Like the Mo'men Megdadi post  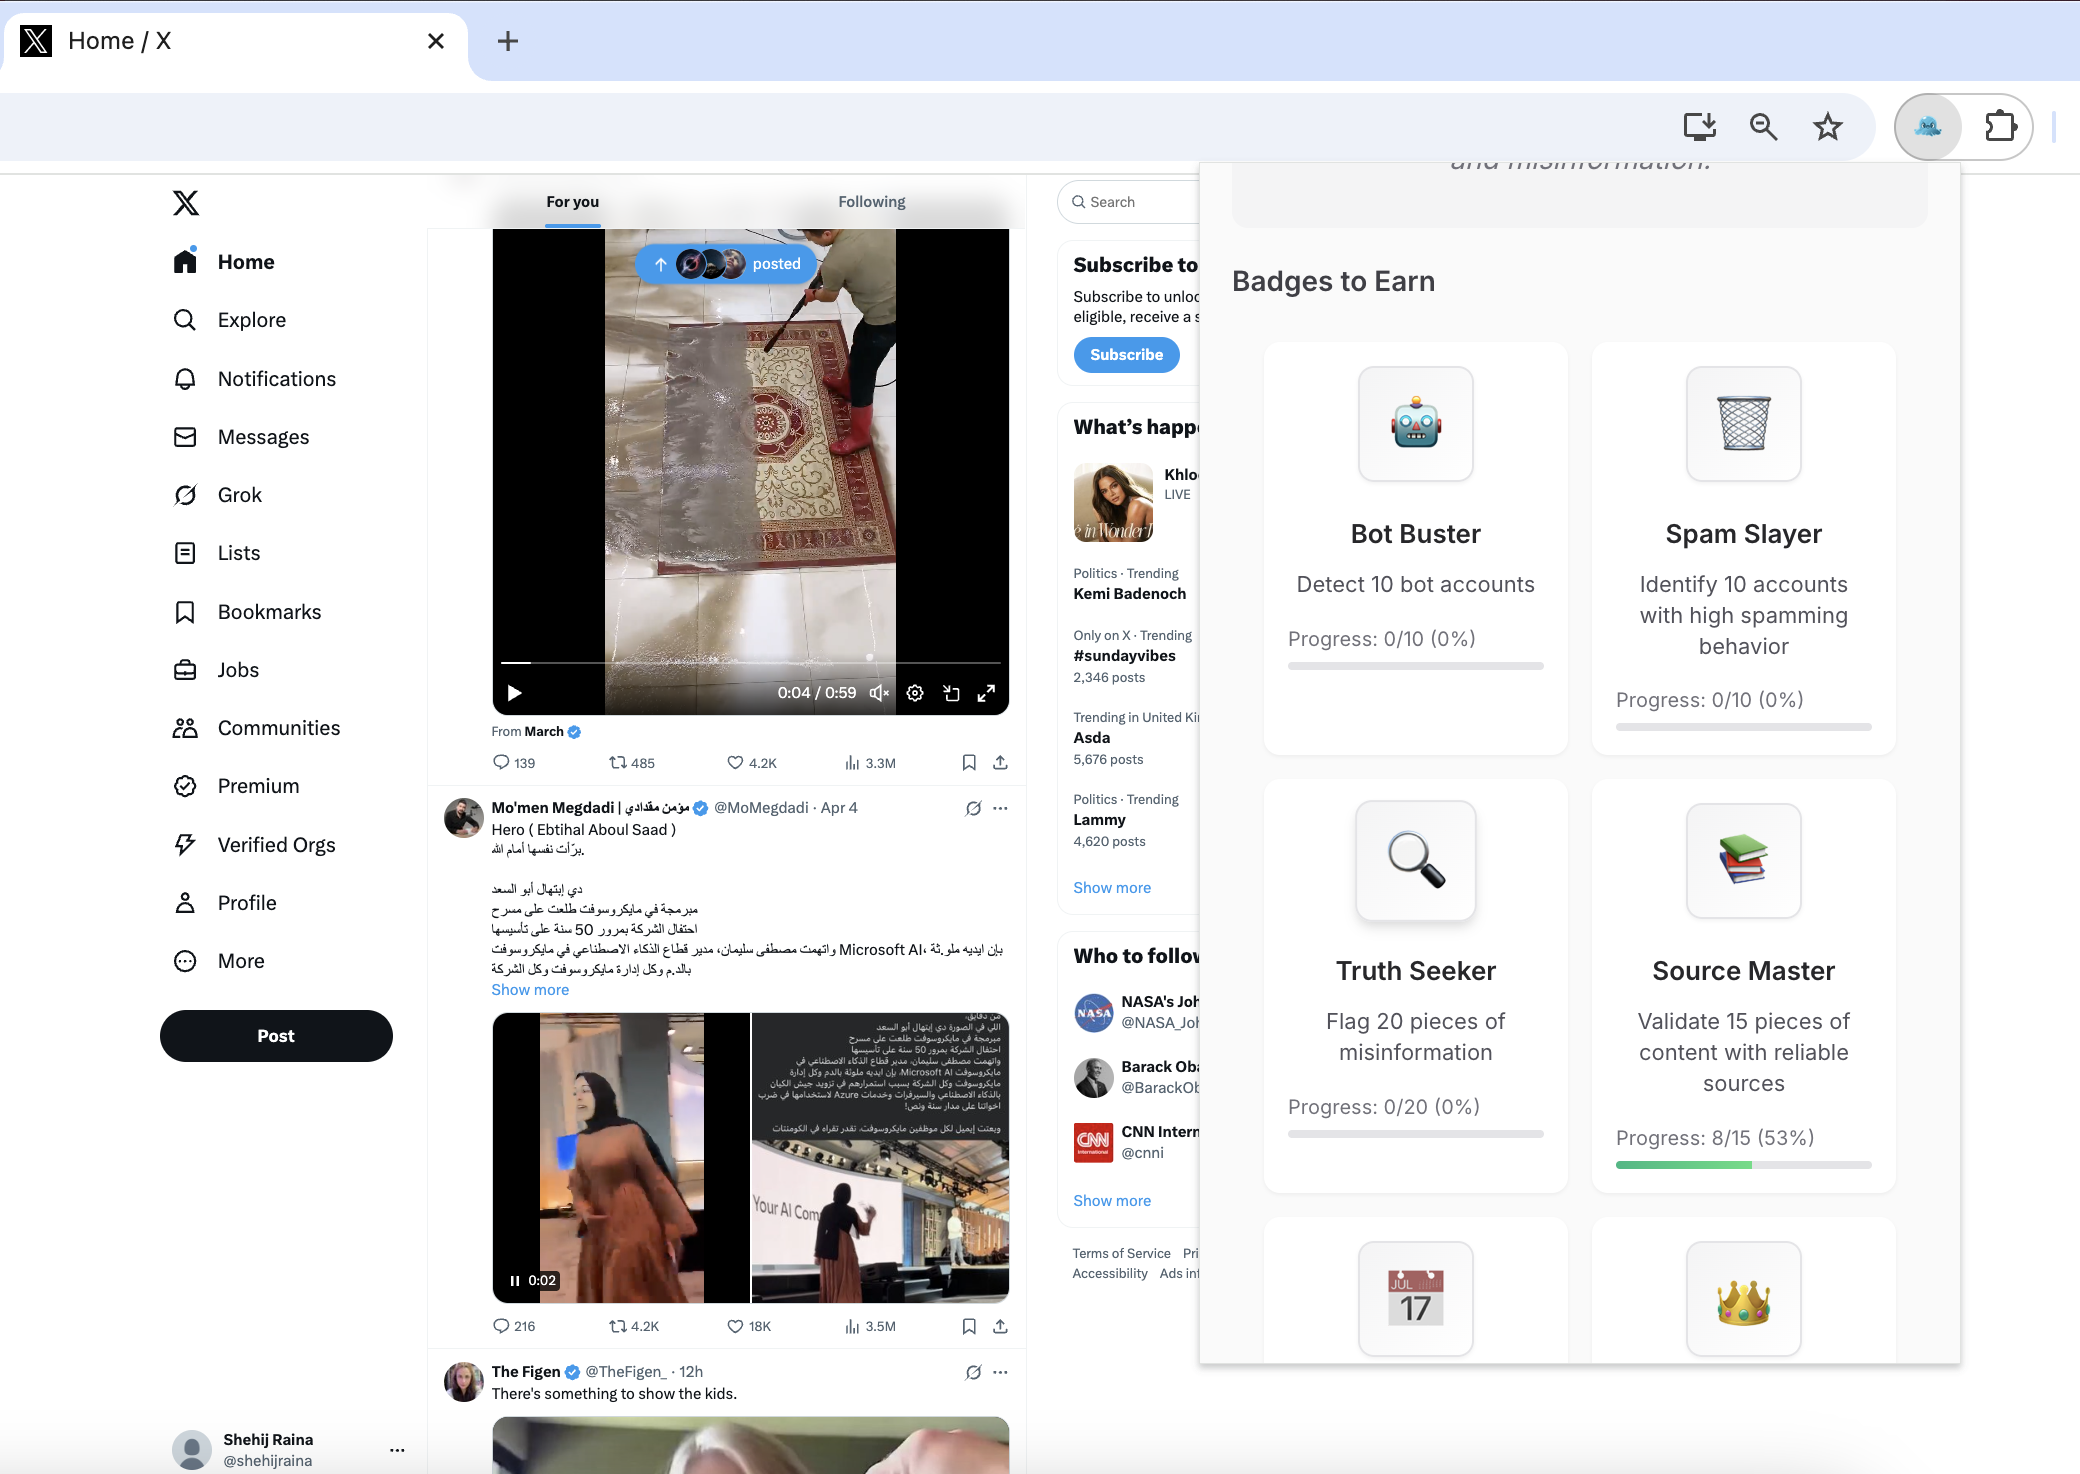(736, 1327)
